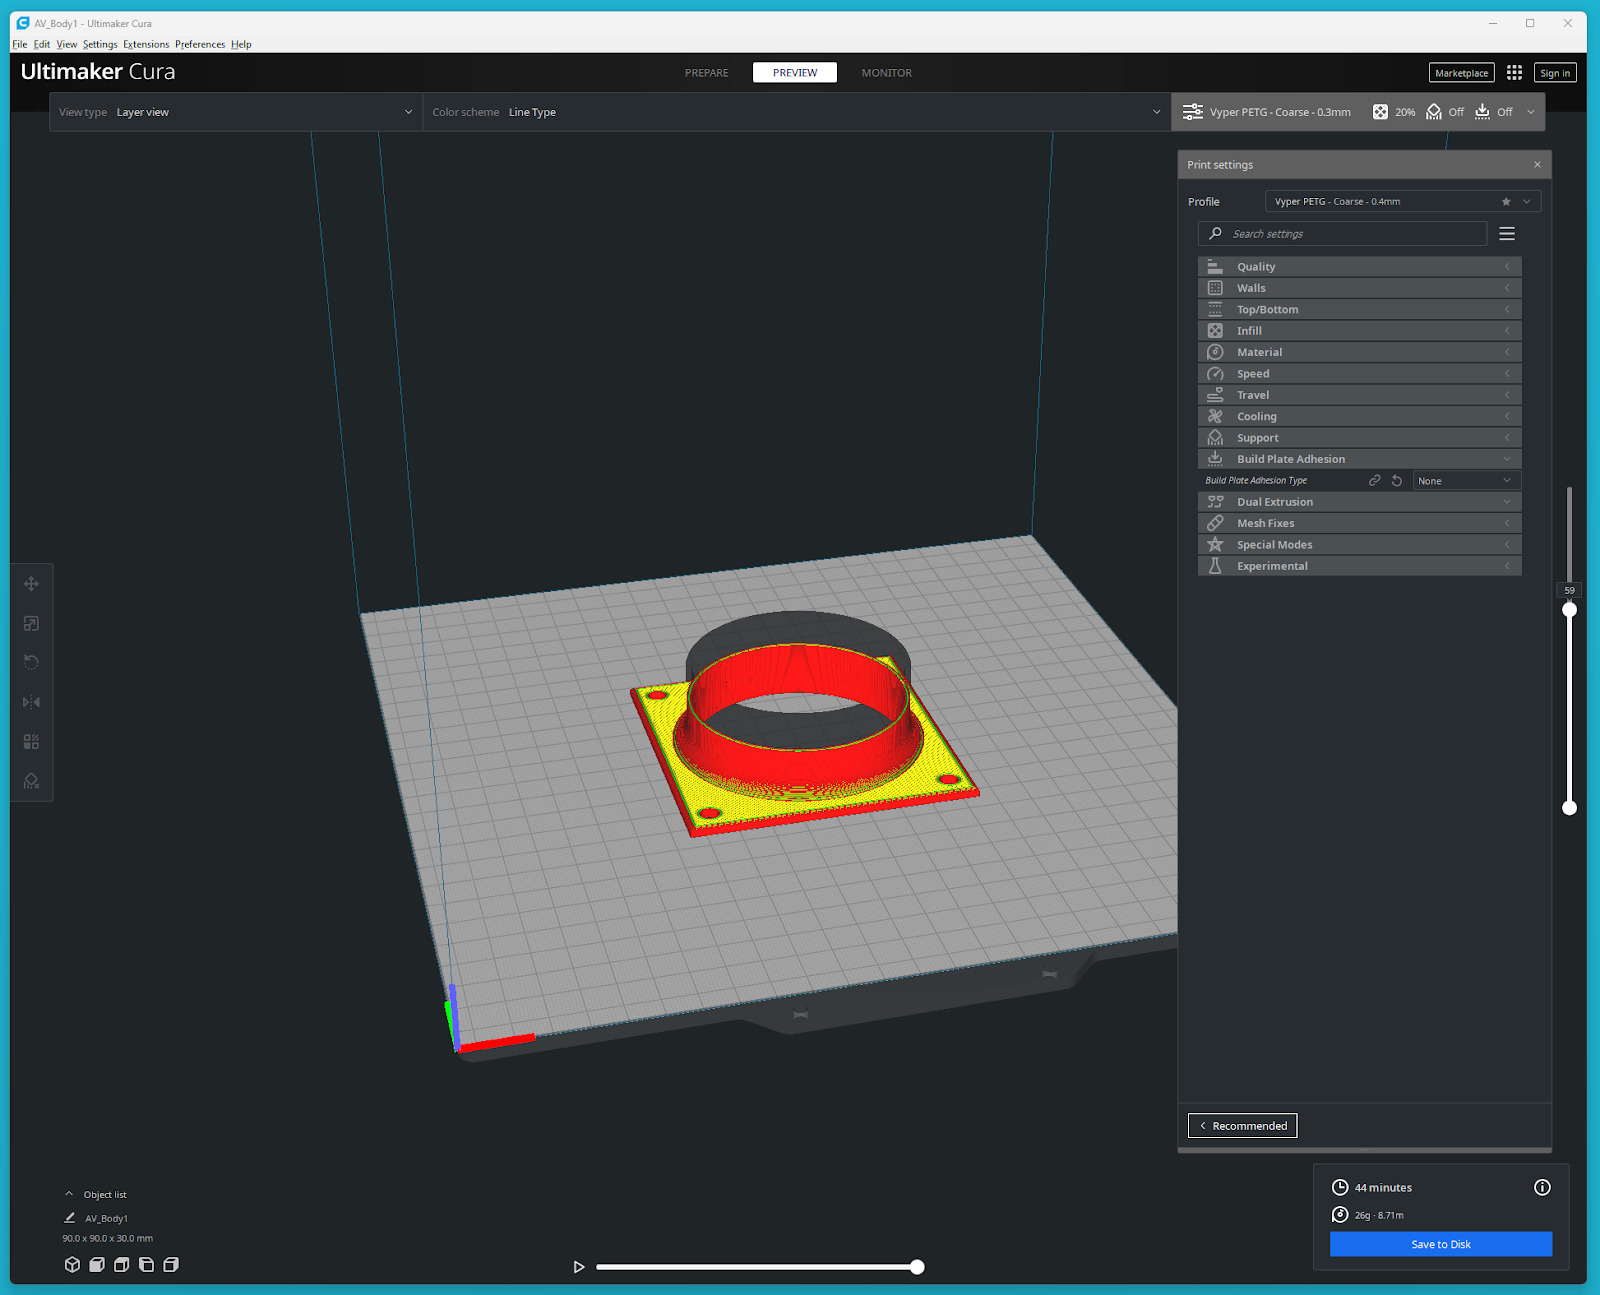Image resolution: width=1600 pixels, height=1295 pixels.
Task: Expand the Top/Bottom settings category
Action: coord(1359,310)
